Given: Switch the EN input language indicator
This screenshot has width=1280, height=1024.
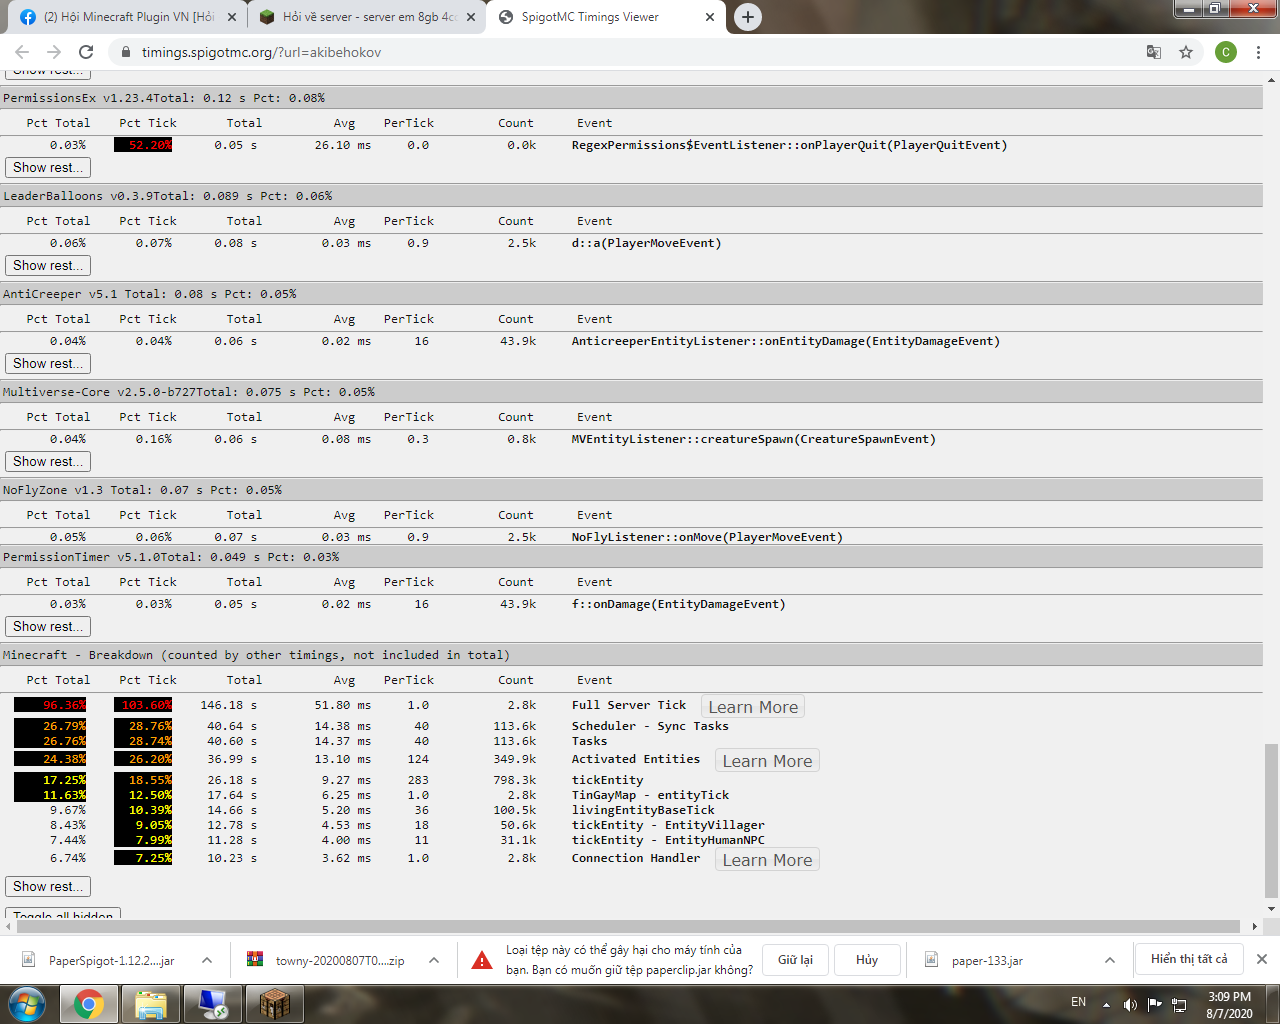Looking at the screenshot, I should tap(1078, 1002).
